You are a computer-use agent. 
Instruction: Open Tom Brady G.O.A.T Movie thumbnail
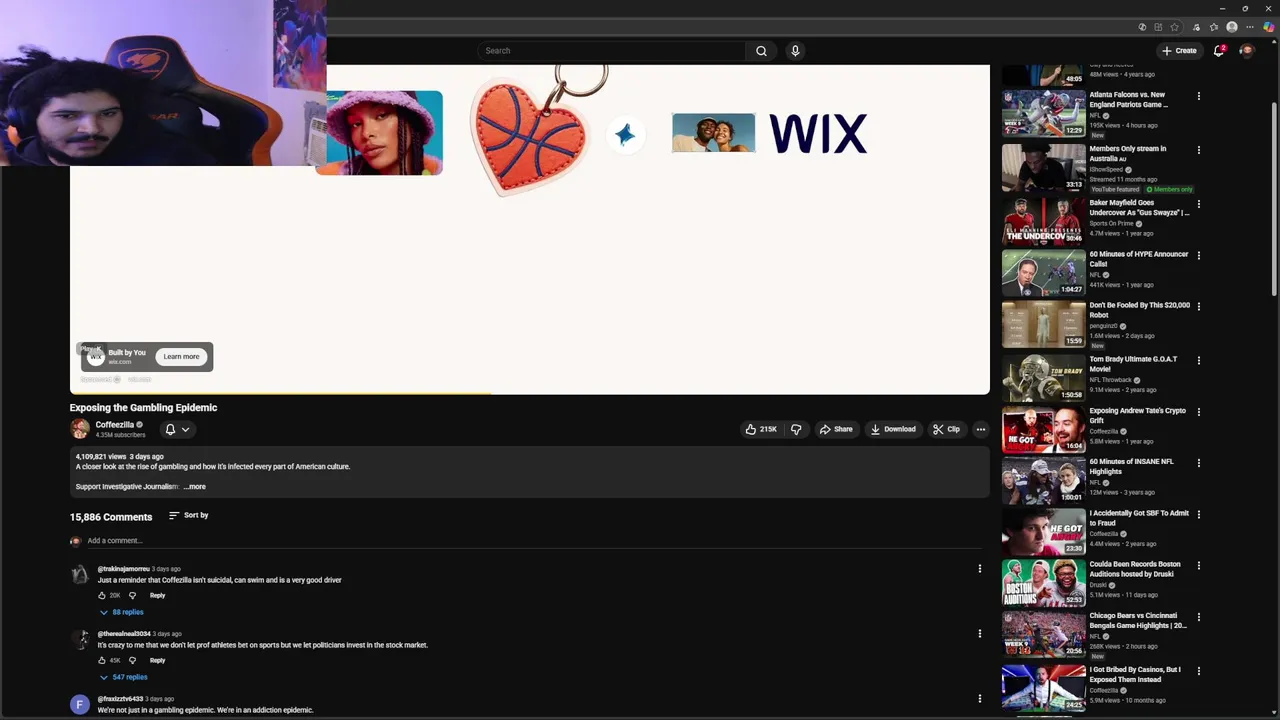pos(1044,378)
